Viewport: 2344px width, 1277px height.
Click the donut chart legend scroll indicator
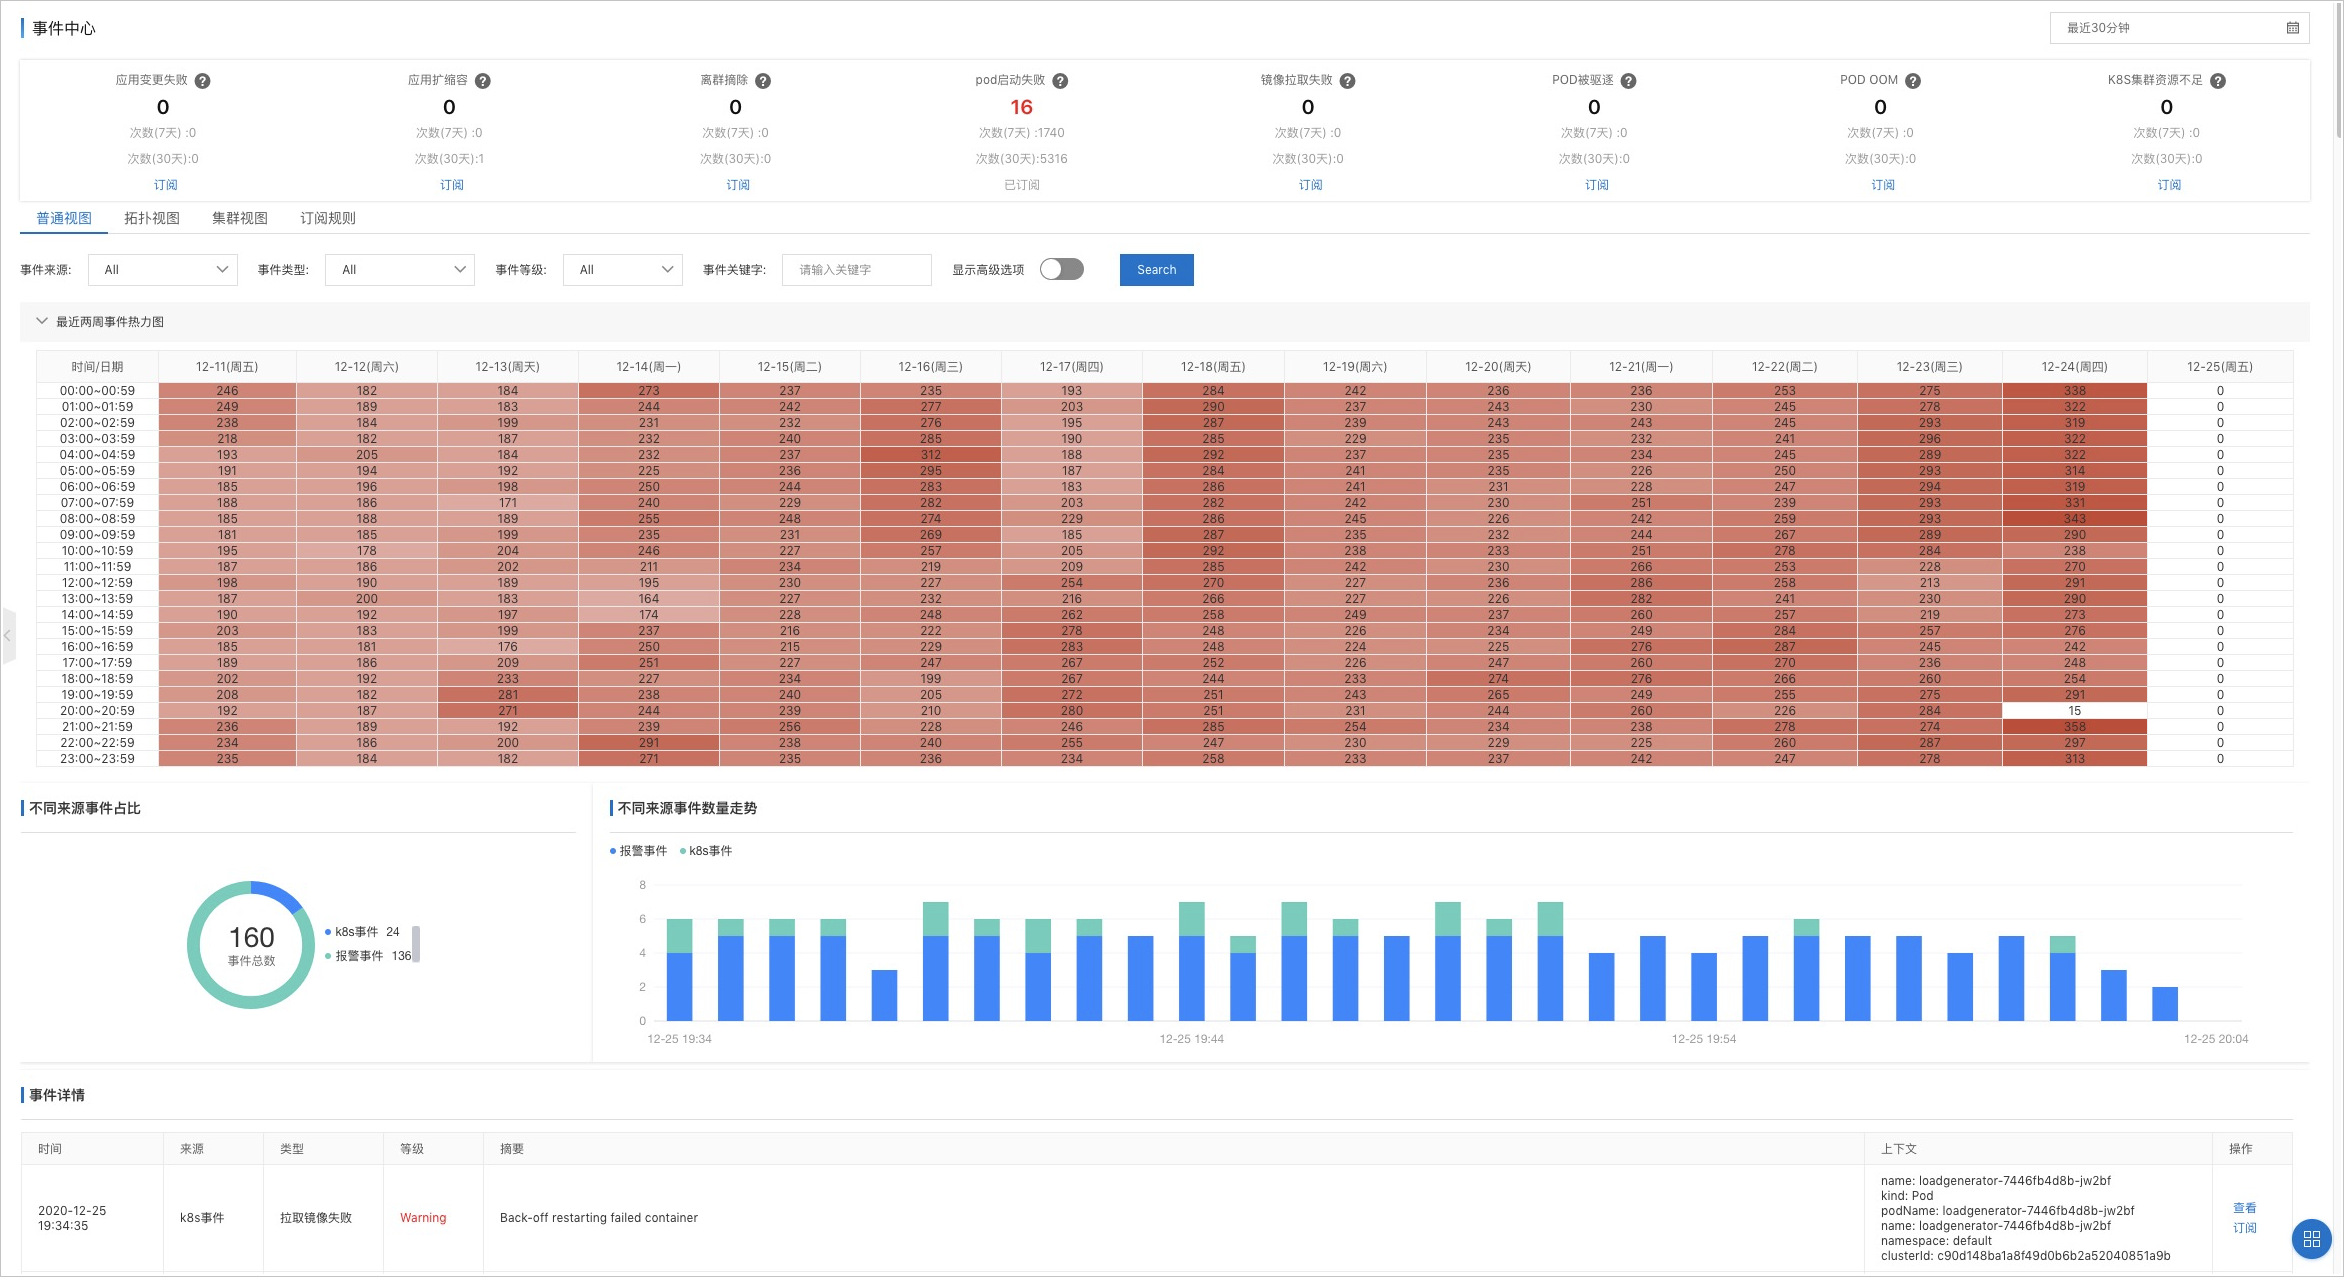[x=416, y=944]
